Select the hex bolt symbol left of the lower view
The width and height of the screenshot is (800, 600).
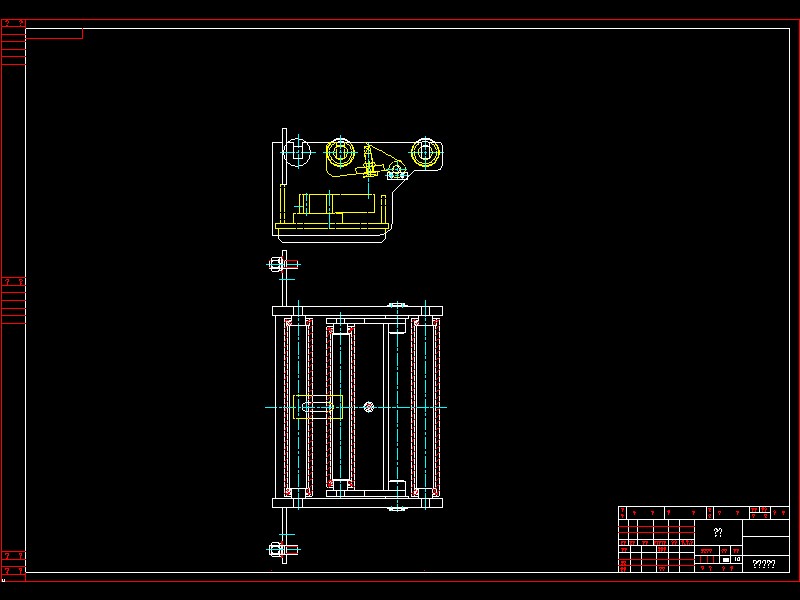(x=276, y=266)
